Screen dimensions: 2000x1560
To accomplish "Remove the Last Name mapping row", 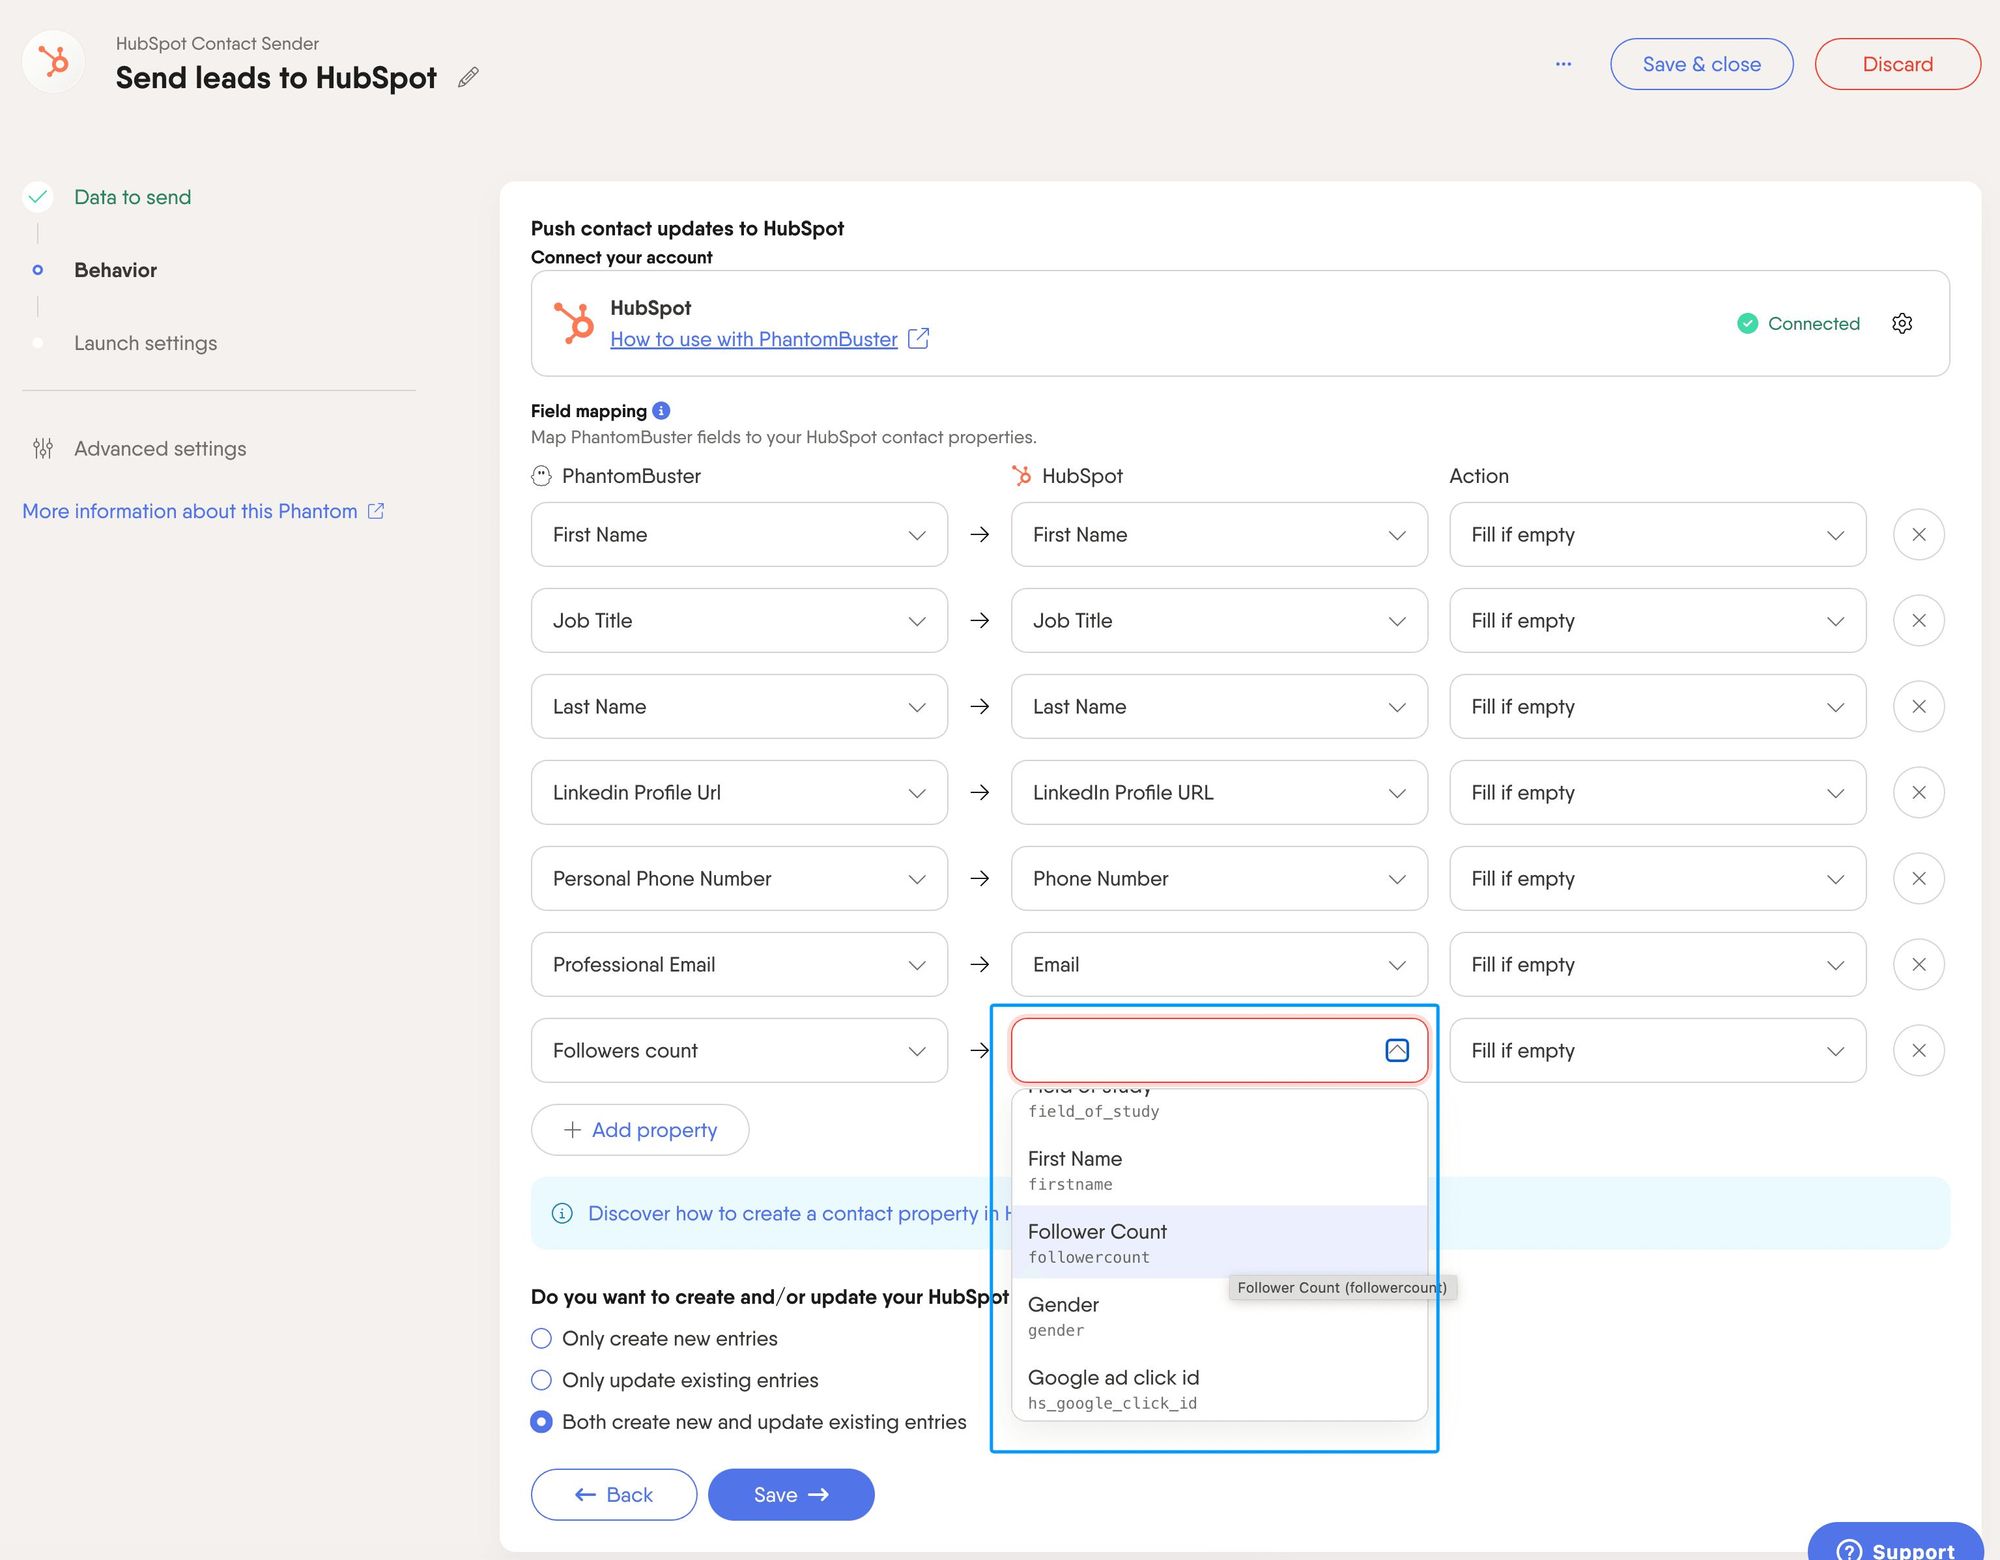I will tap(1918, 707).
